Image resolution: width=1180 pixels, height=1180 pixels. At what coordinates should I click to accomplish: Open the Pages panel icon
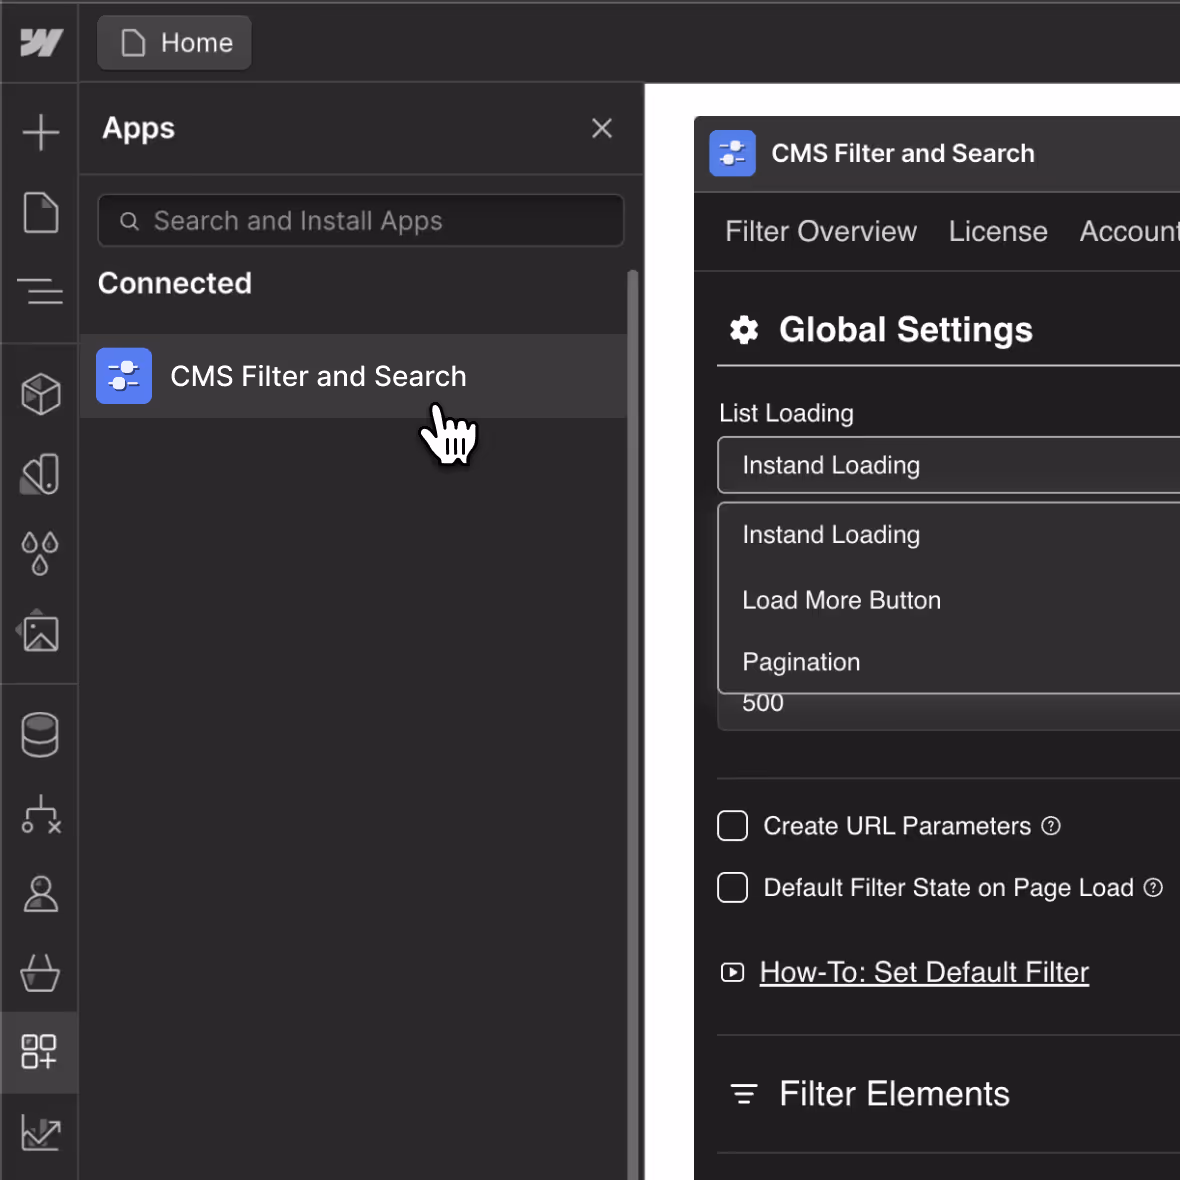coord(41,212)
